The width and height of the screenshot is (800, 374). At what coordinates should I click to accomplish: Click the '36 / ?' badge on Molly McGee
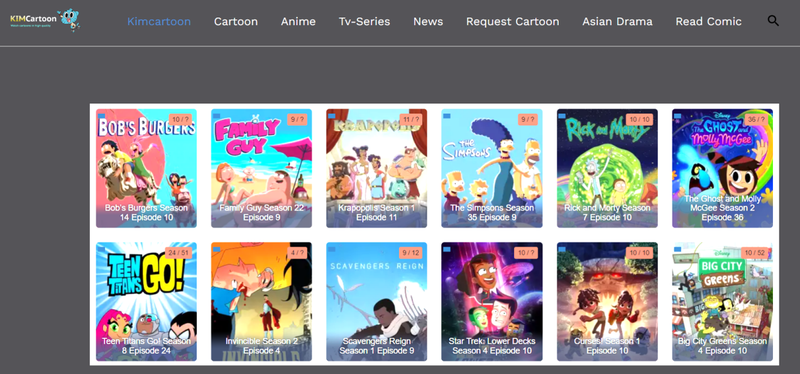tap(757, 119)
